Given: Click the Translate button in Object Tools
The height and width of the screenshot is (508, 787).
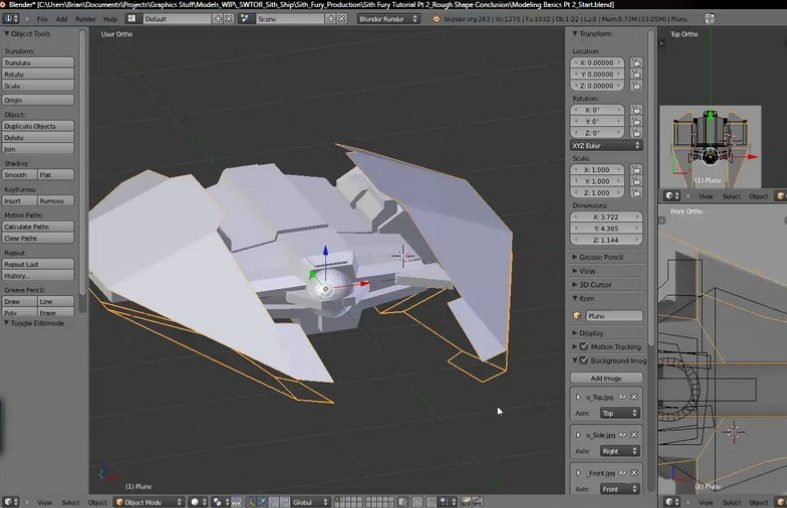Looking at the screenshot, I should click(x=38, y=63).
